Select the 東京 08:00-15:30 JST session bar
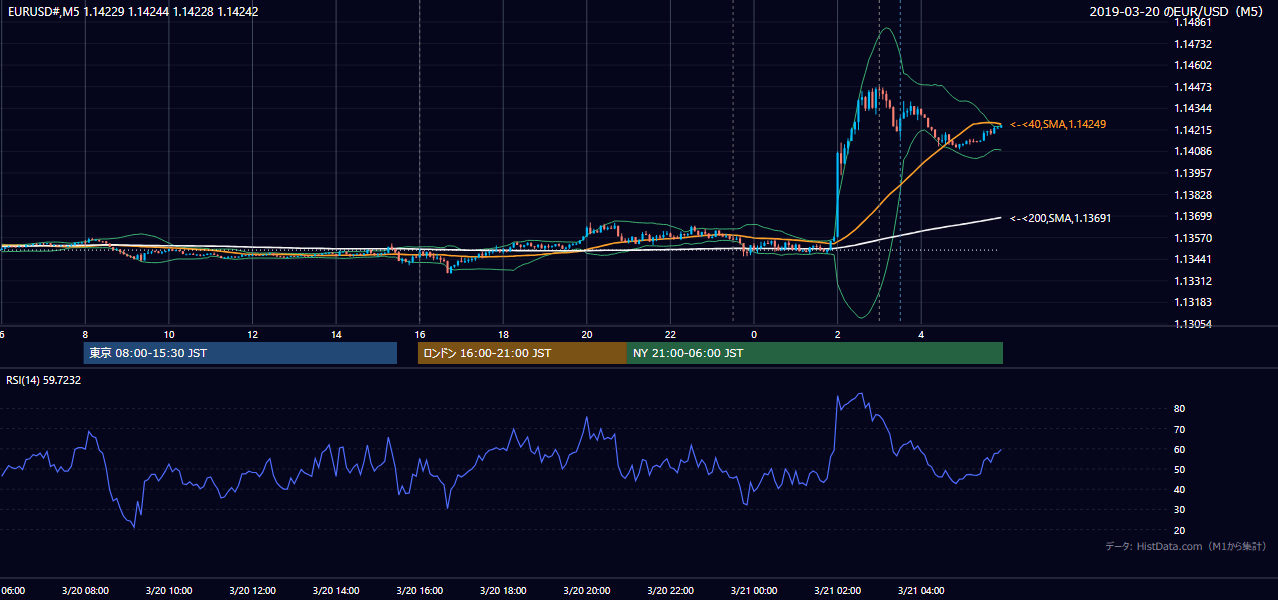1278x600 pixels. pos(240,353)
